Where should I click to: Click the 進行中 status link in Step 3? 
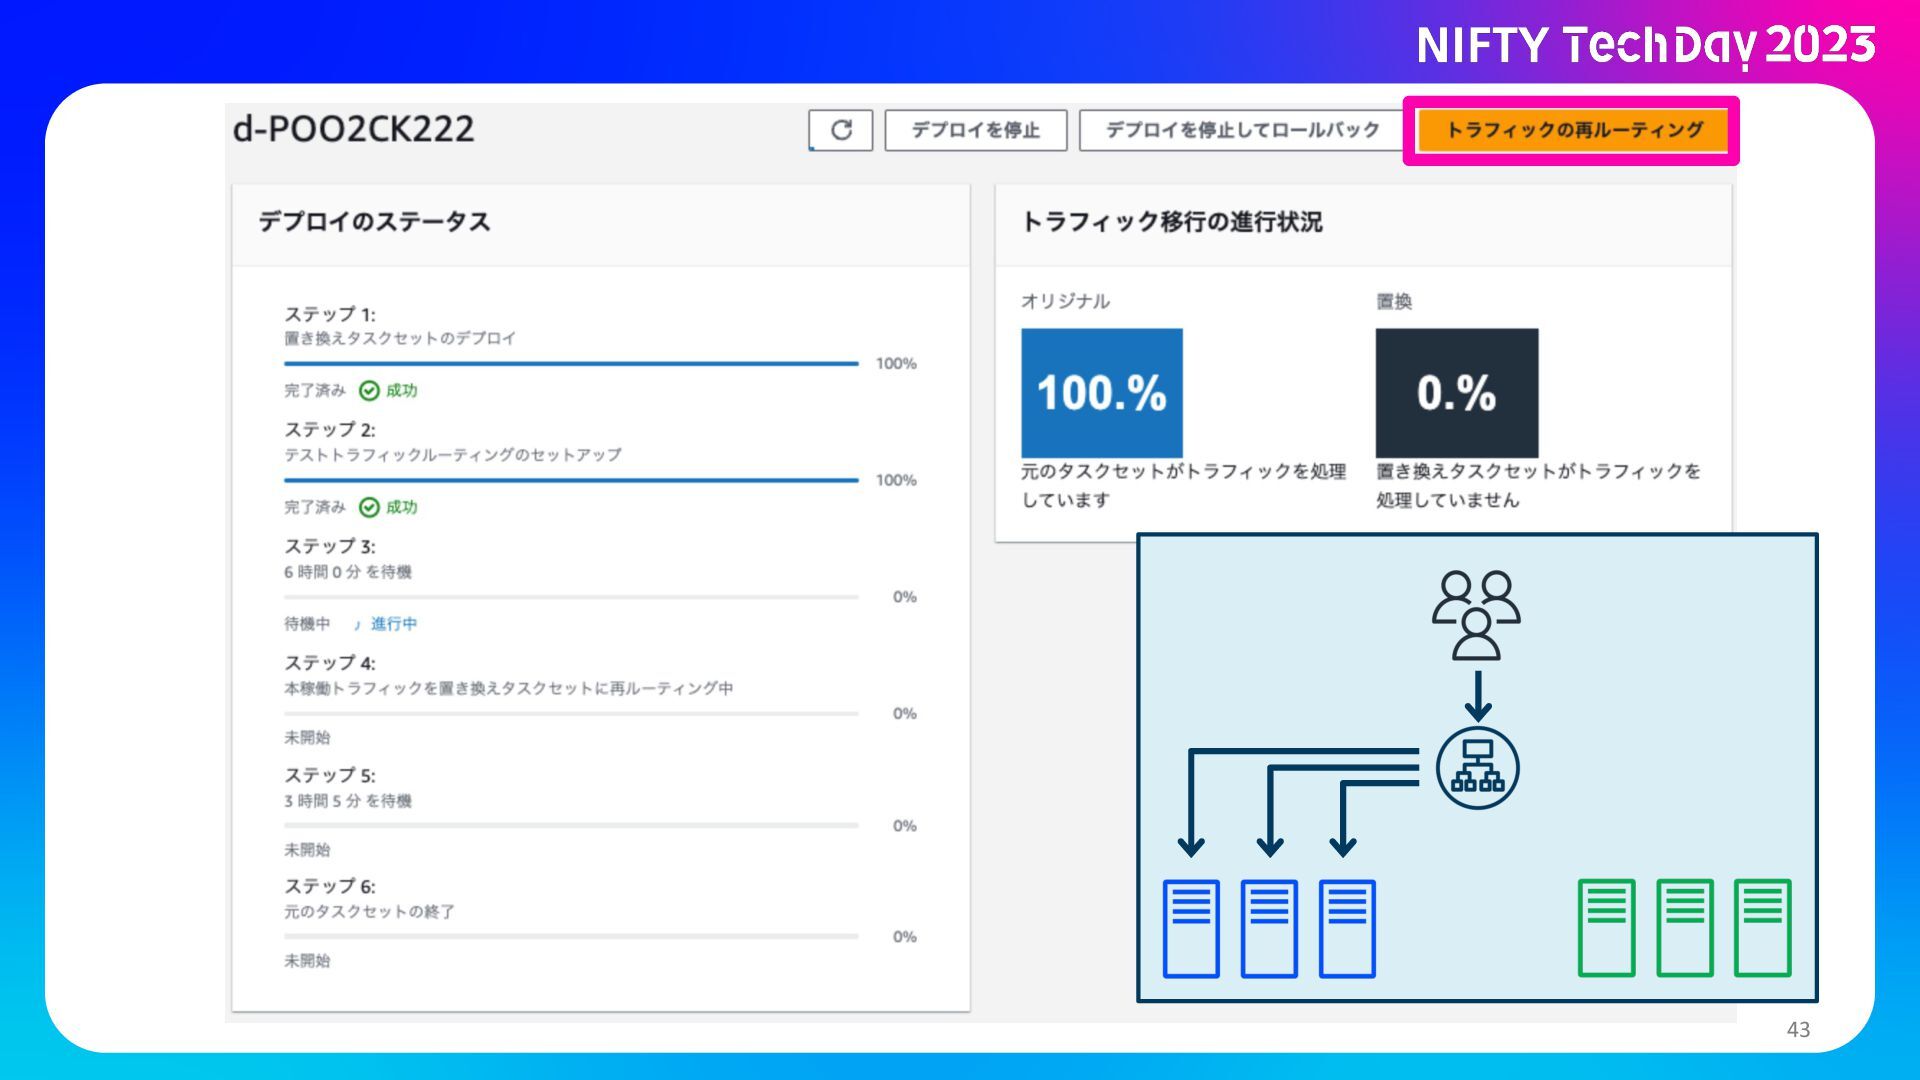393,624
